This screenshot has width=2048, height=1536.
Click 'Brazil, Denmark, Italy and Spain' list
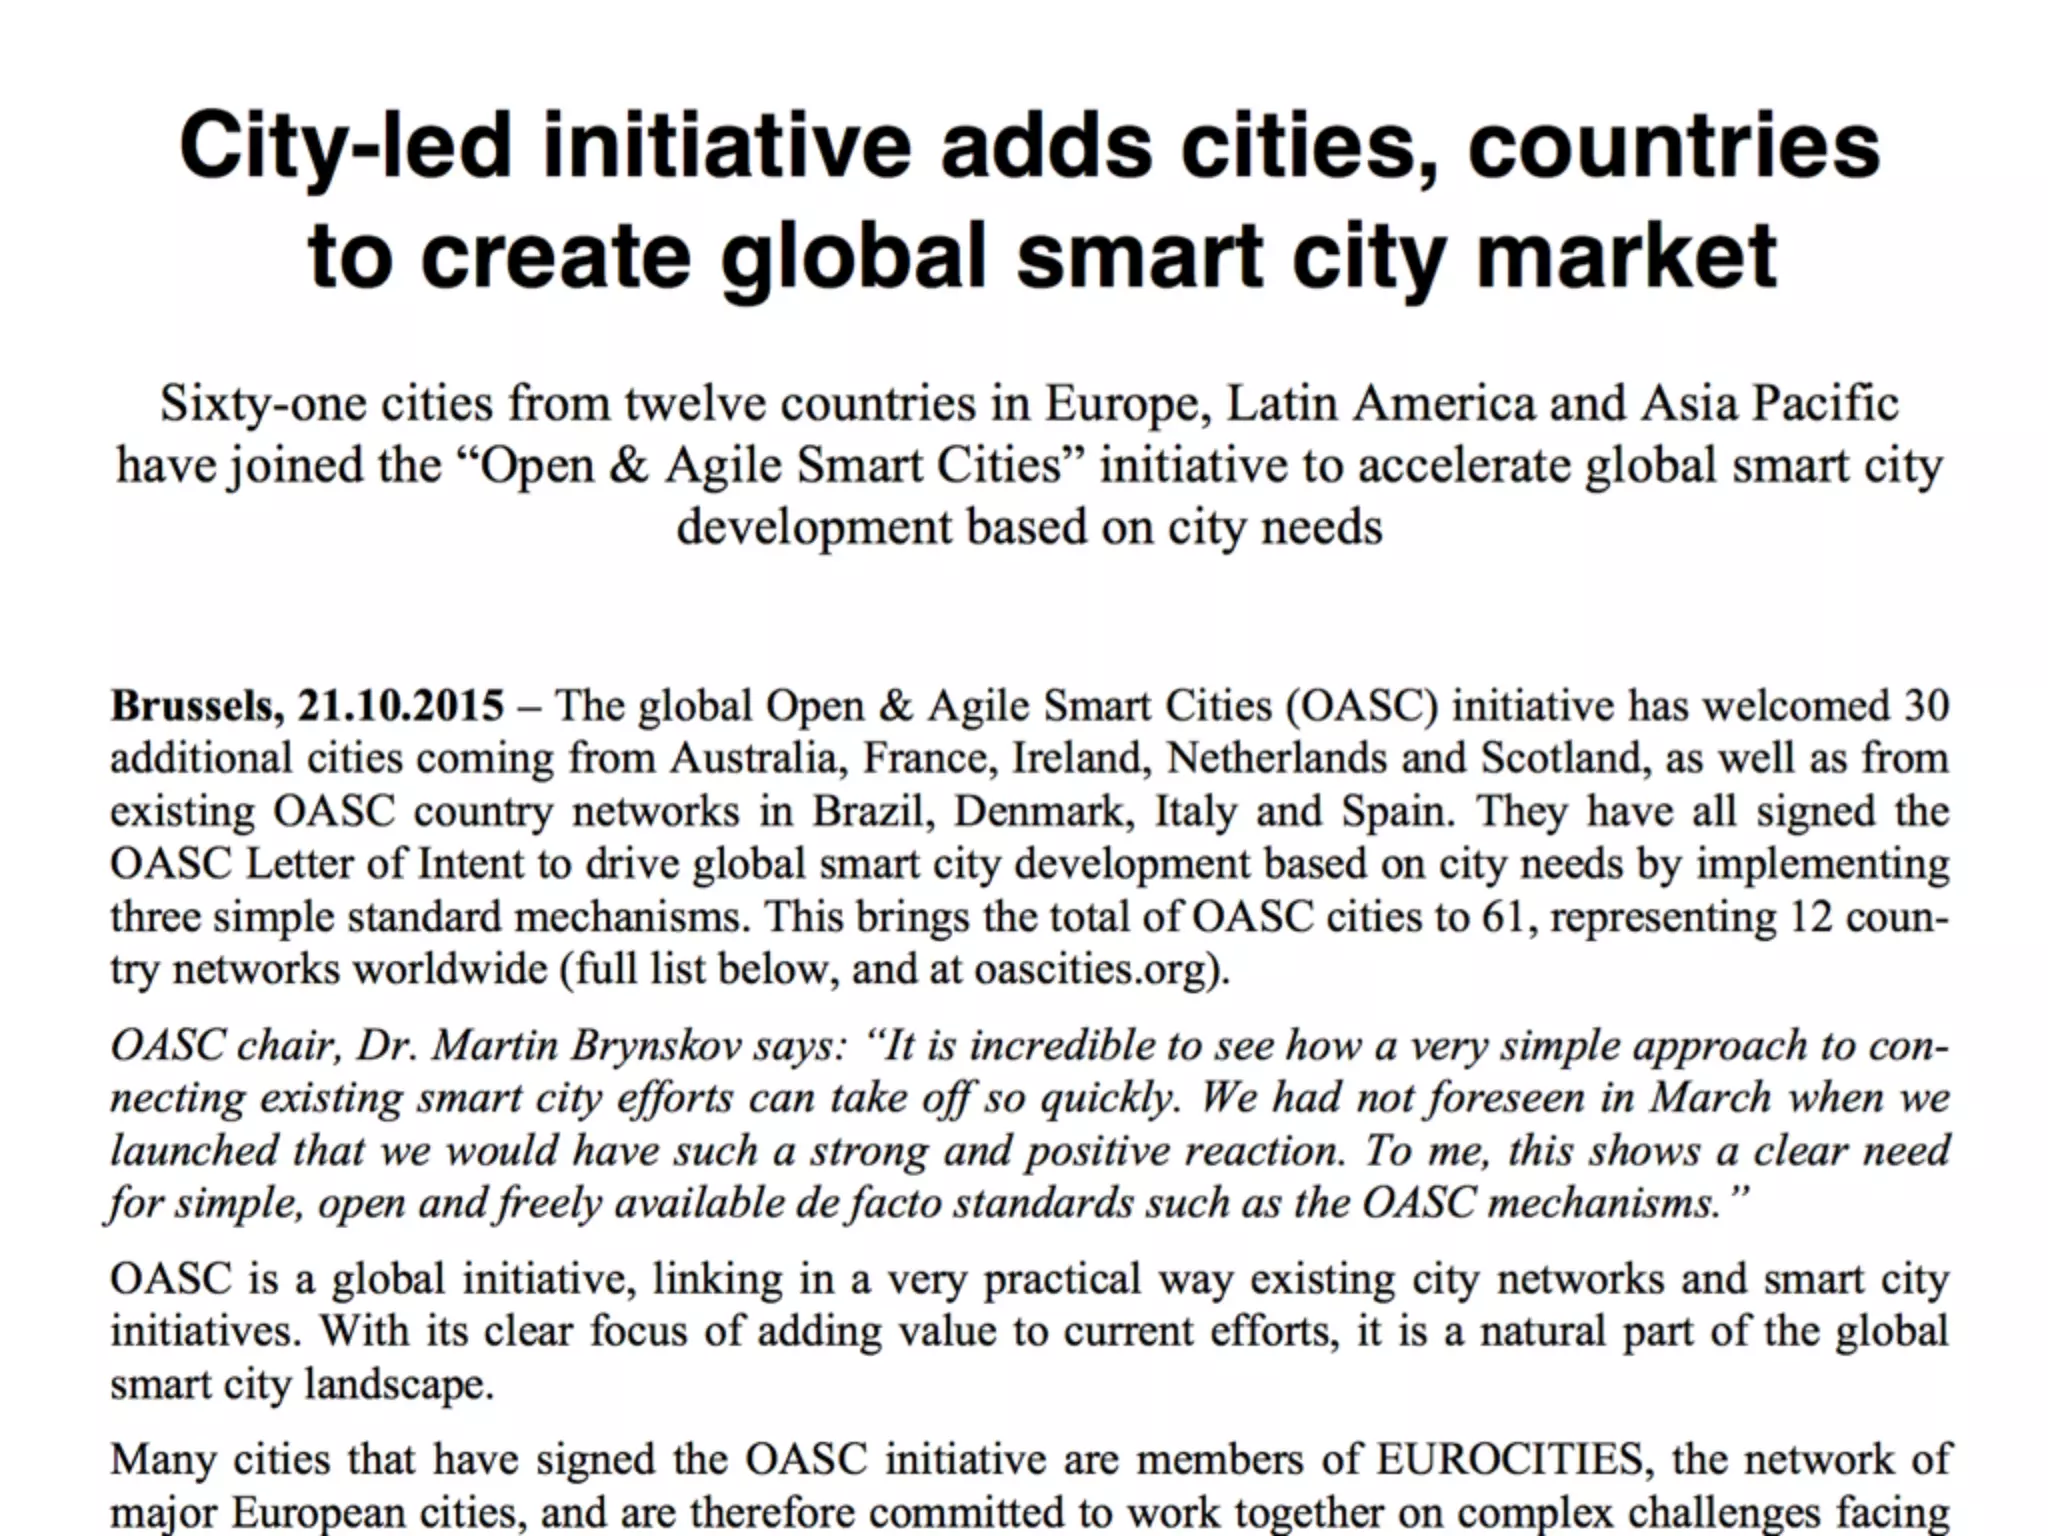1132,811
